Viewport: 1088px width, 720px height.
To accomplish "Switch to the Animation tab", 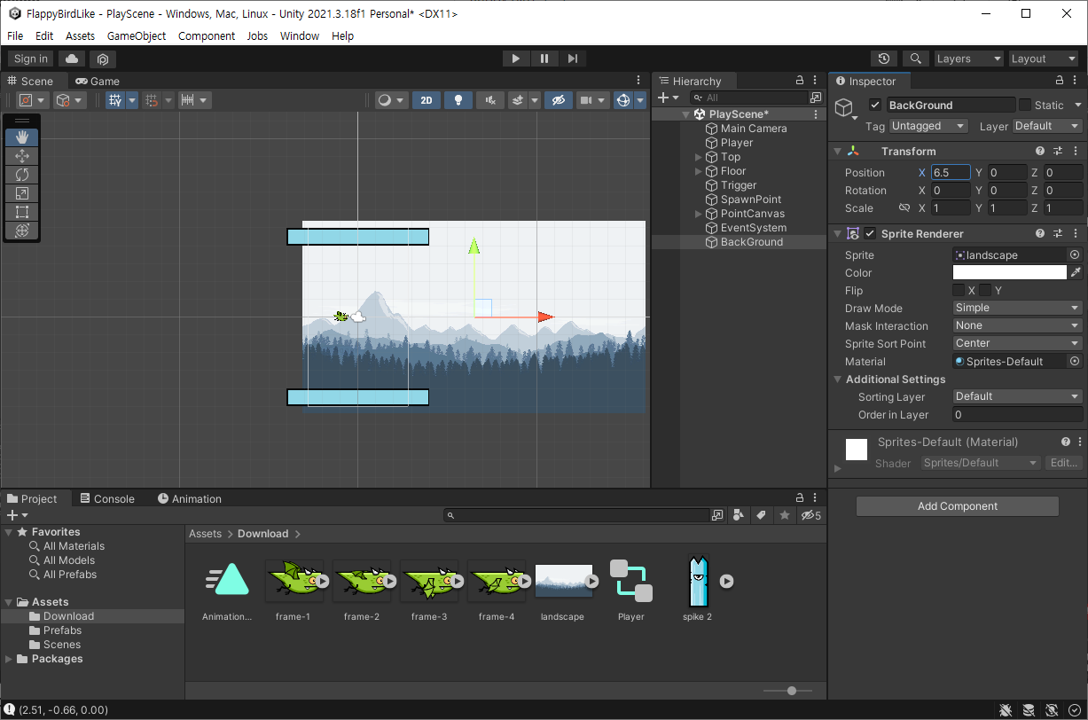I will 189,499.
